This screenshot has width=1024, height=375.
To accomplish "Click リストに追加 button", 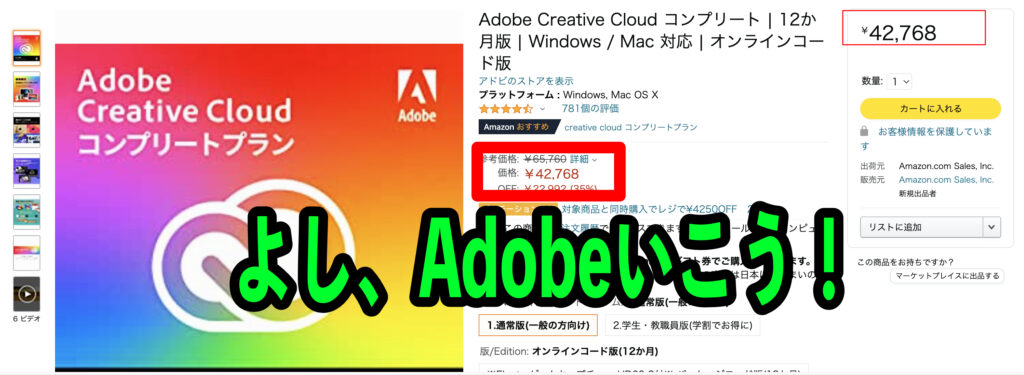I will [x=921, y=227].
